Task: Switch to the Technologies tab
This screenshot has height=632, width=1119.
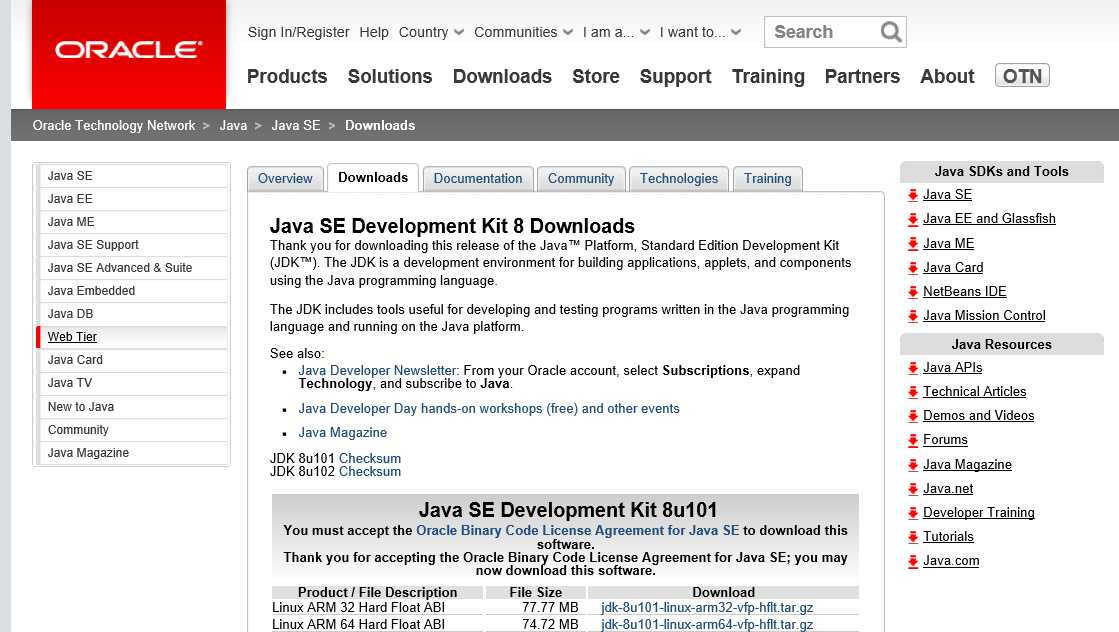Action: click(679, 178)
